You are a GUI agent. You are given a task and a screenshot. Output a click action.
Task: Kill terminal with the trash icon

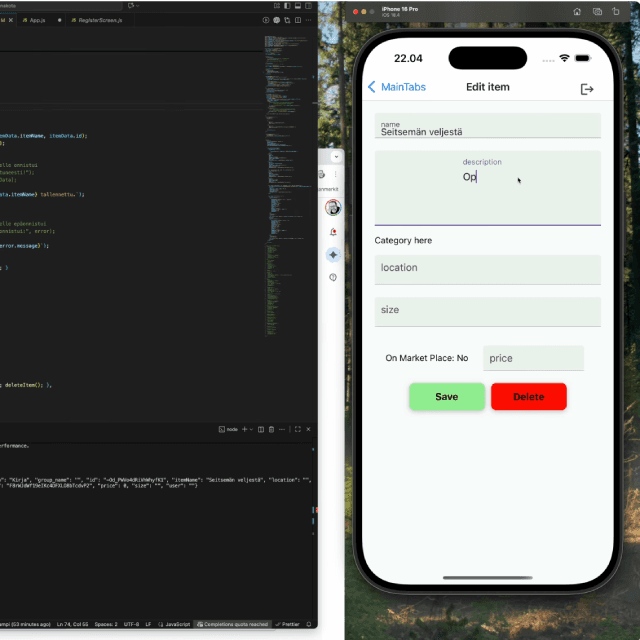pos(271,429)
